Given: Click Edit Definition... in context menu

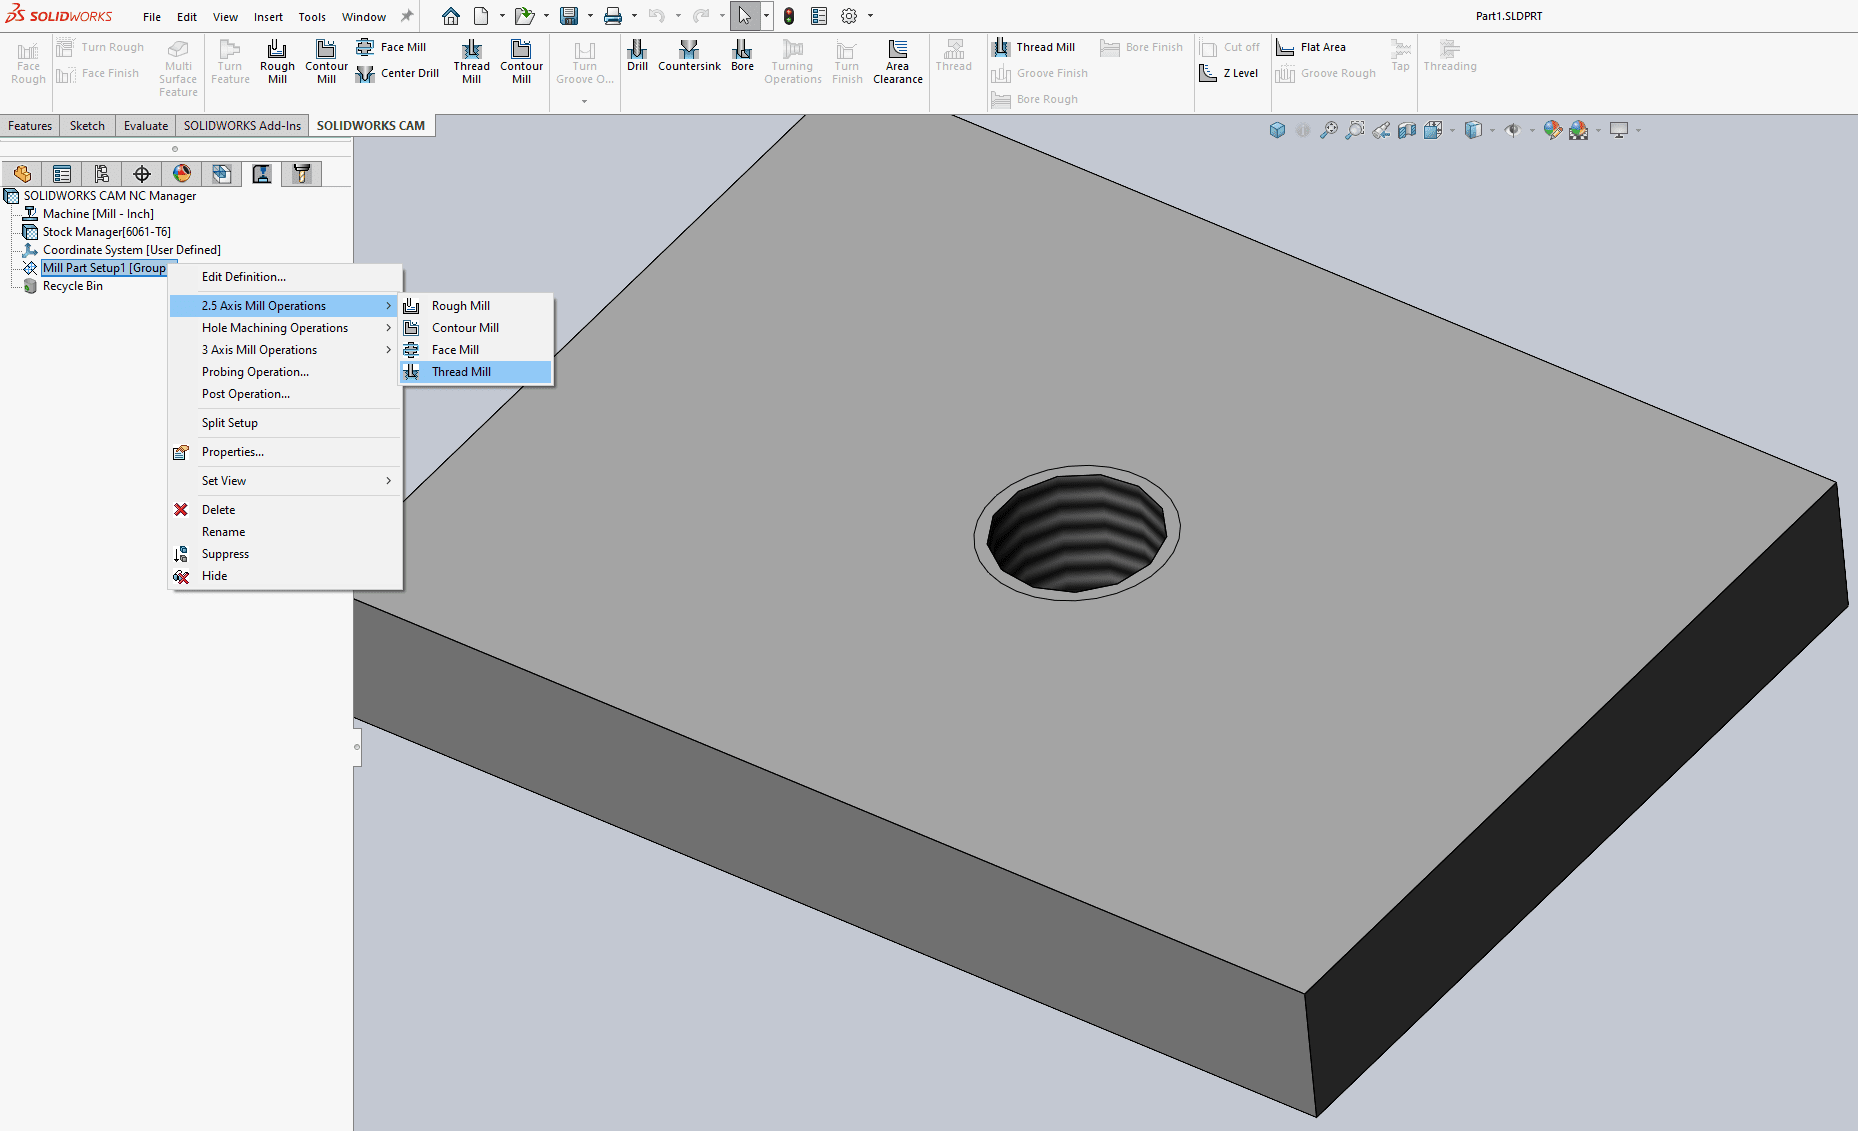Looking at the screenshot, I should 244,277.
